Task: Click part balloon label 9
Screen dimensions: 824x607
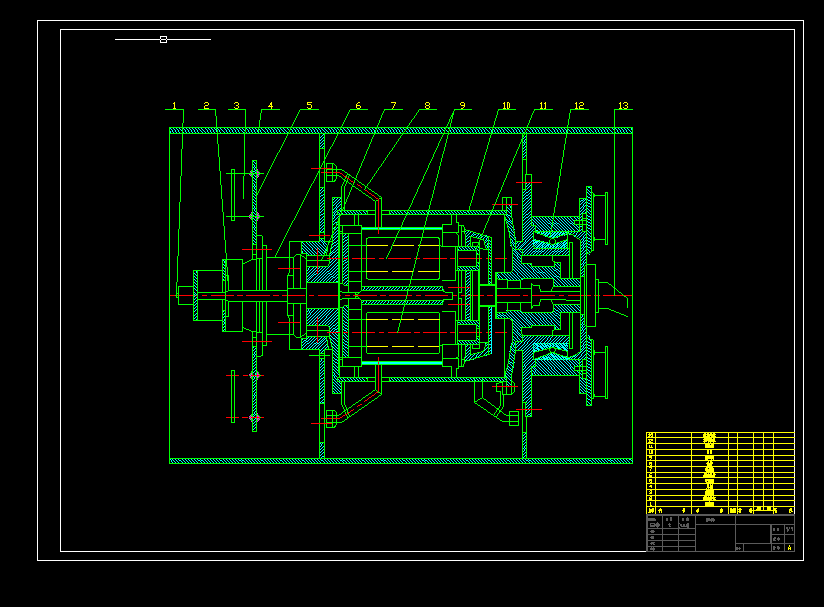Action: (x=463, y=106)
